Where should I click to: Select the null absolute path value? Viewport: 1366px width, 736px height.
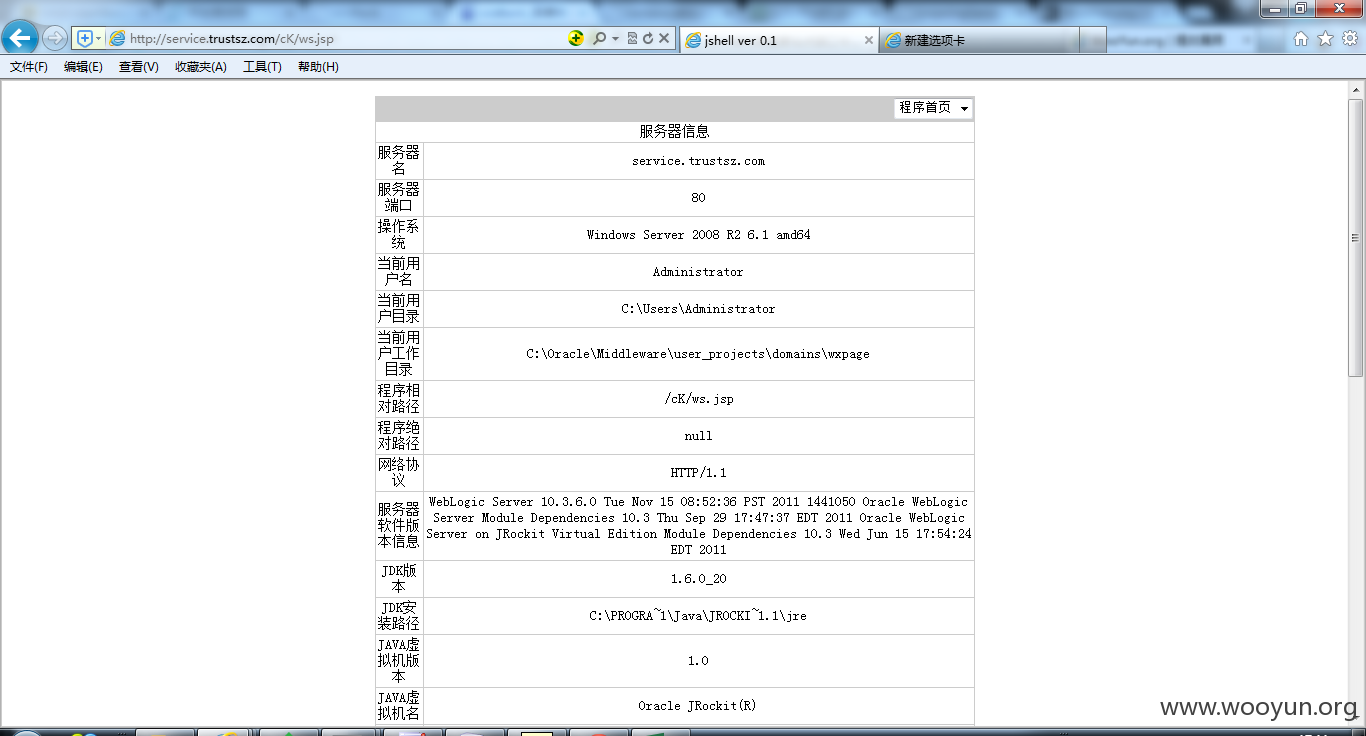[698, 436]
